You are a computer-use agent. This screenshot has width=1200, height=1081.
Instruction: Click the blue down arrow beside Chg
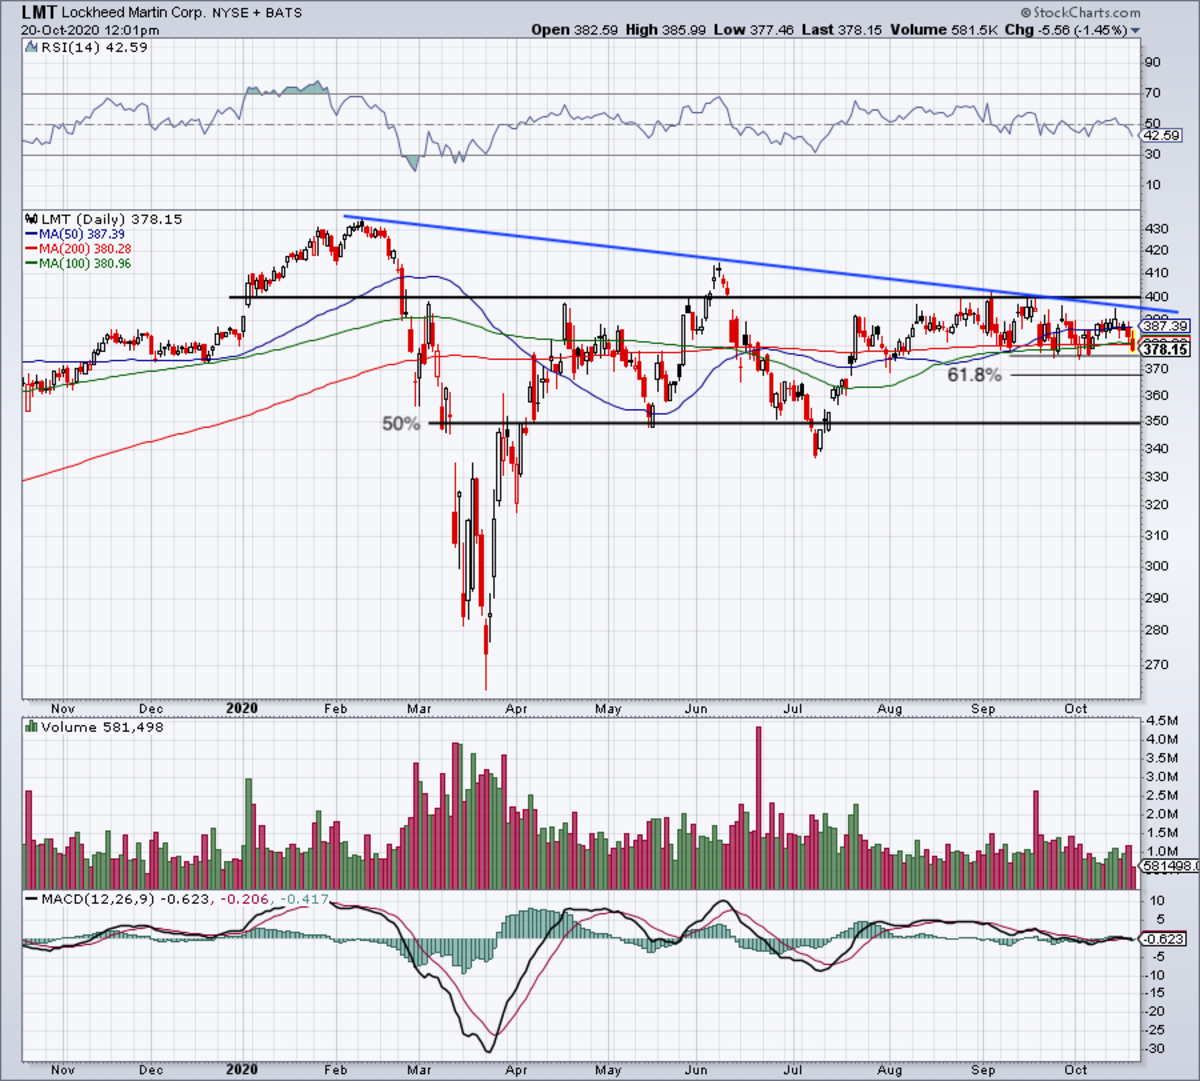[1135, 31]
